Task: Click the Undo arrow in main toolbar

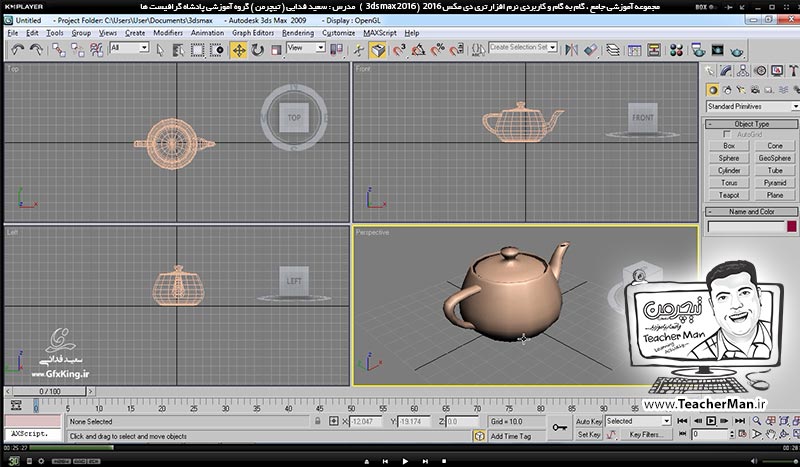Action: [18, 50]
